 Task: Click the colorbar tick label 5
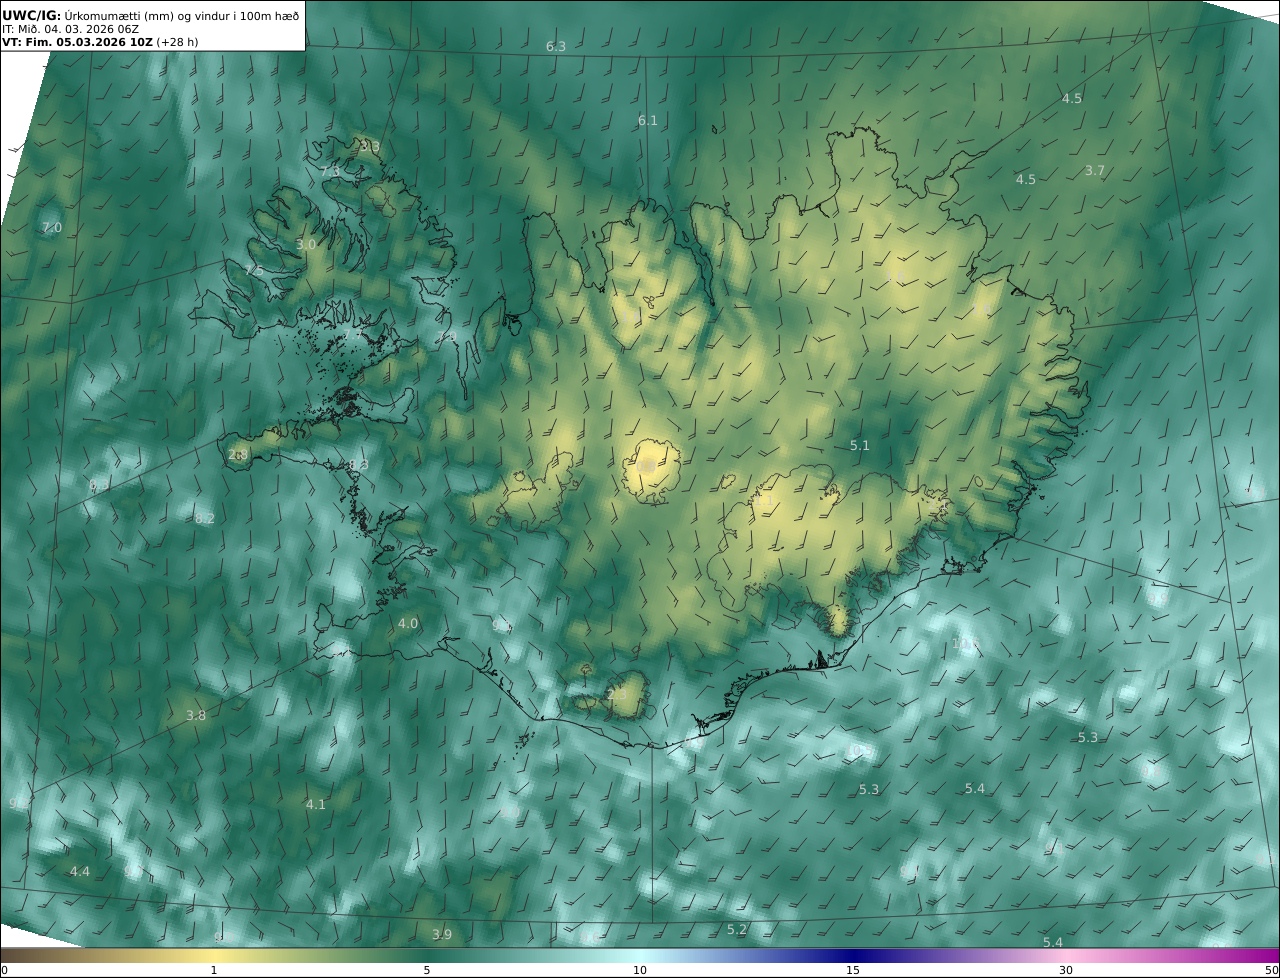[x=427, y=971]
